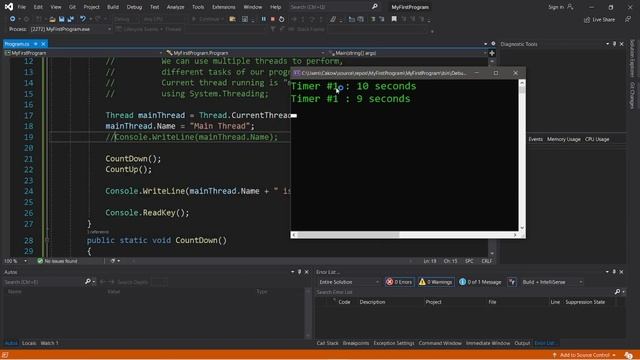The image size is (640, 360).
Task: Close the Program.cs tab
Action: pos(43,44)
